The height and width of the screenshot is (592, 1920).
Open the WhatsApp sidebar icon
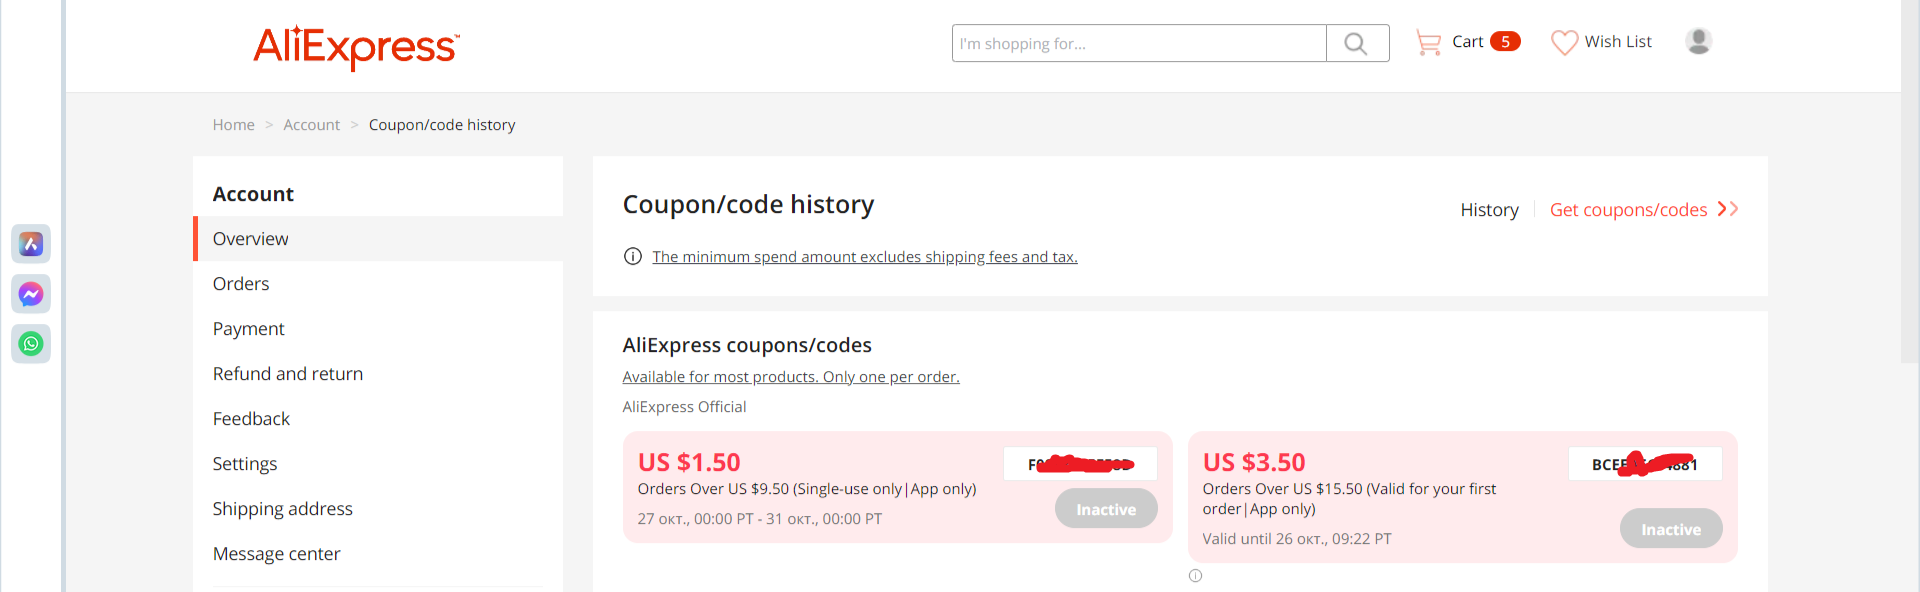(x=31, y=344)
